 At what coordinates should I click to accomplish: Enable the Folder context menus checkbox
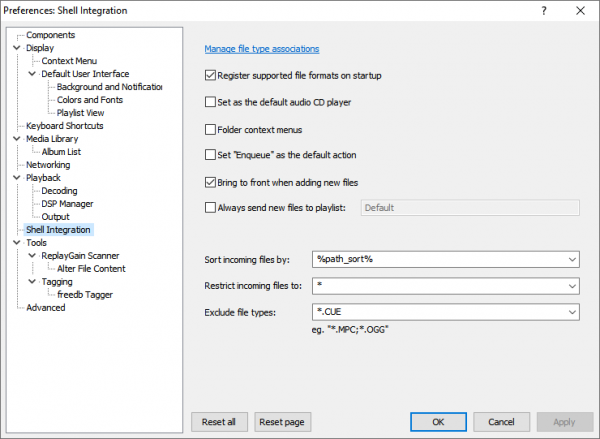(x=210, y=129)
